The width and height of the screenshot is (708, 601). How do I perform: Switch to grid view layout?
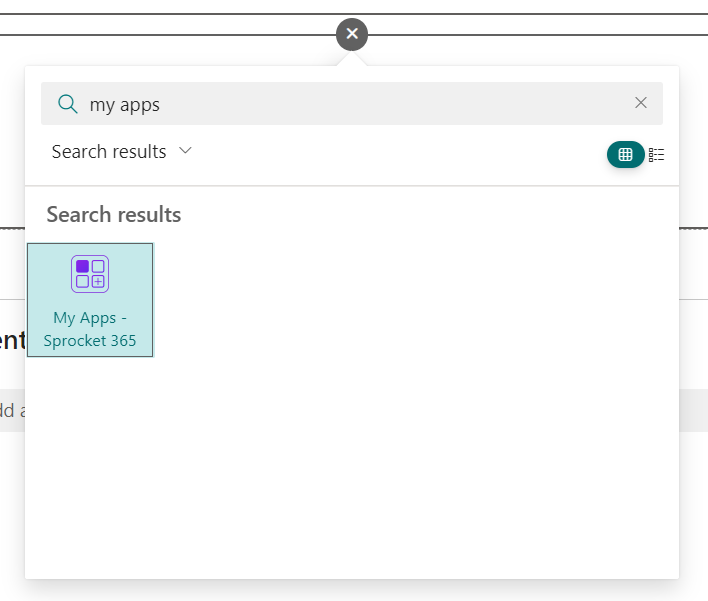(625, 154)
